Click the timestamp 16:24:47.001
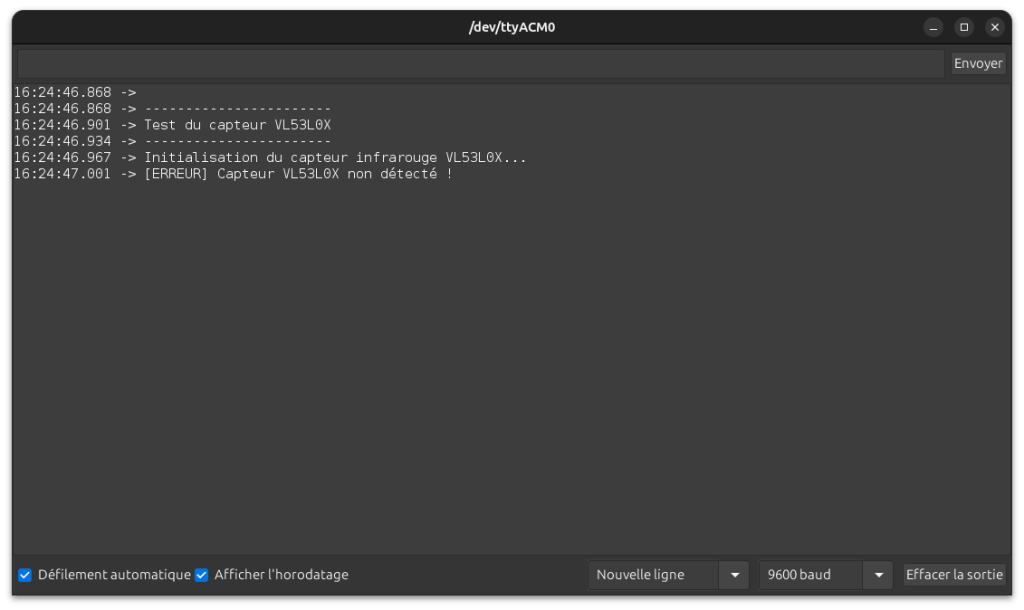Viewport: 1024px width, 610px height. [x=62, y=174]
